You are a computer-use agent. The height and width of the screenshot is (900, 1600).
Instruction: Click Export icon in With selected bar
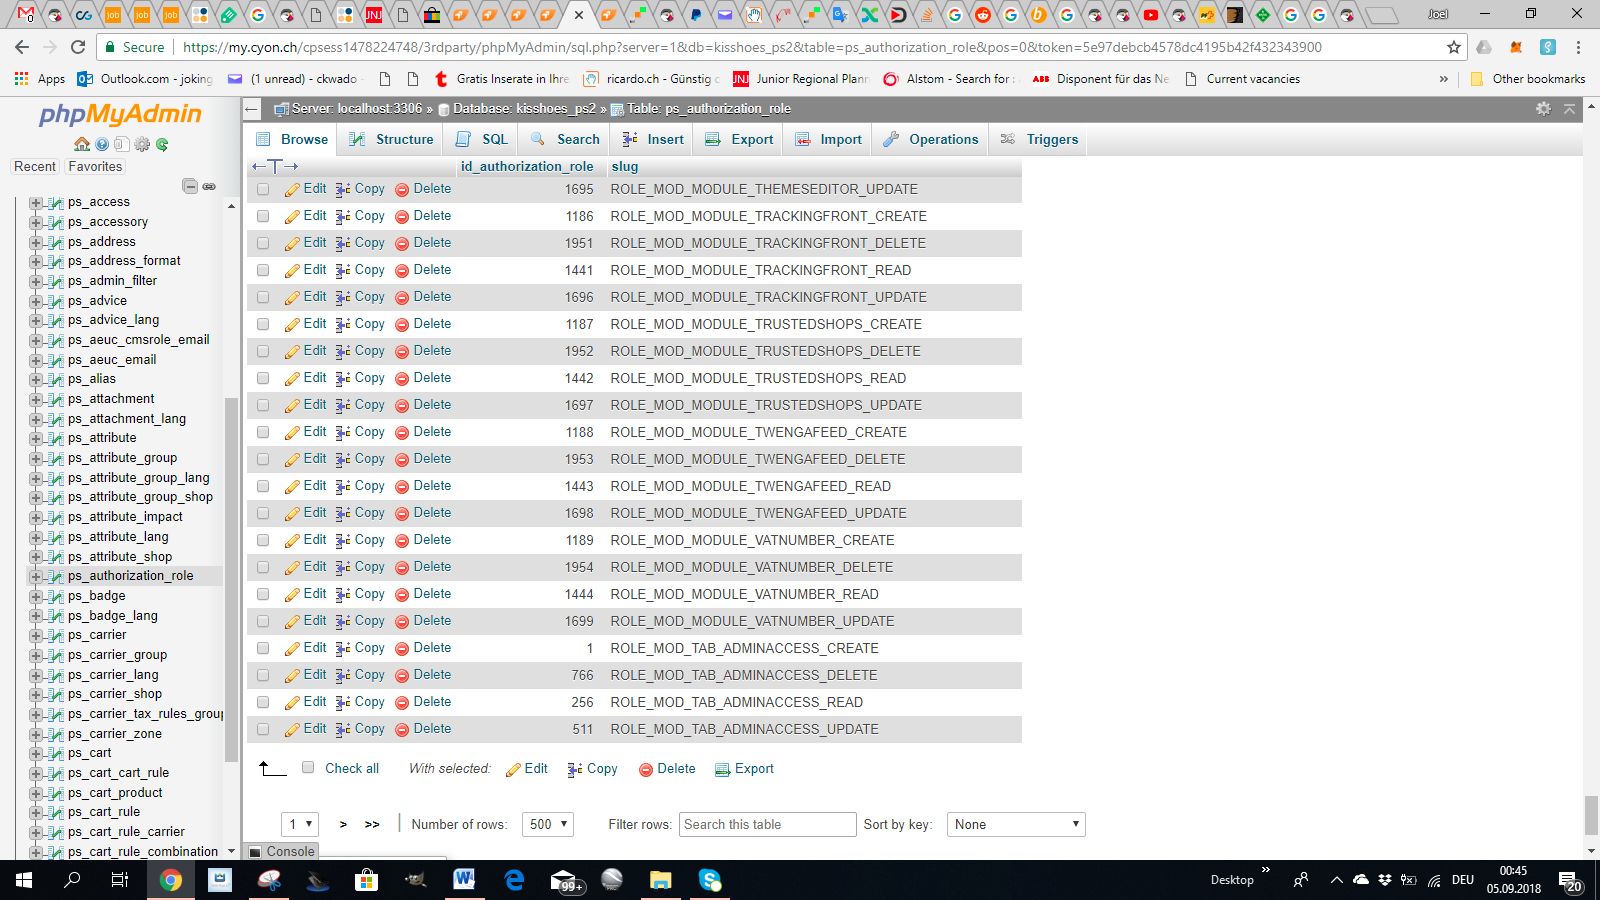723,769
